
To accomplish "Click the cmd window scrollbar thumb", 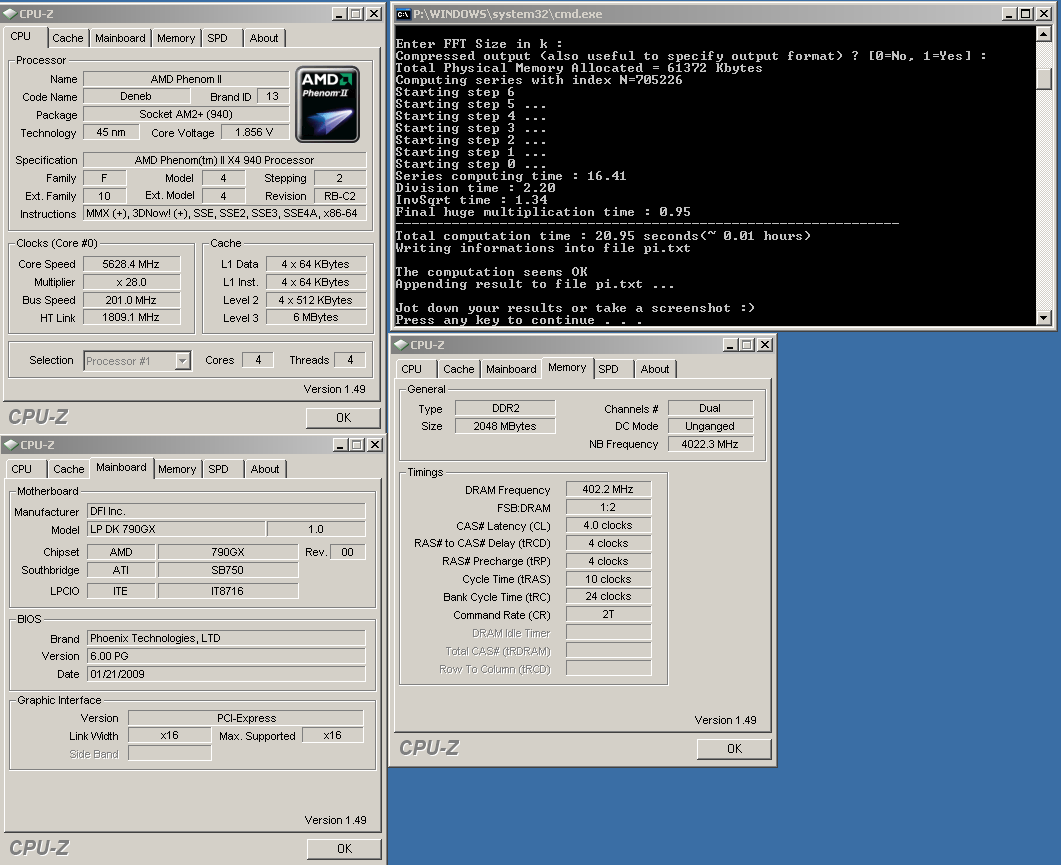I will (1043, 79).
